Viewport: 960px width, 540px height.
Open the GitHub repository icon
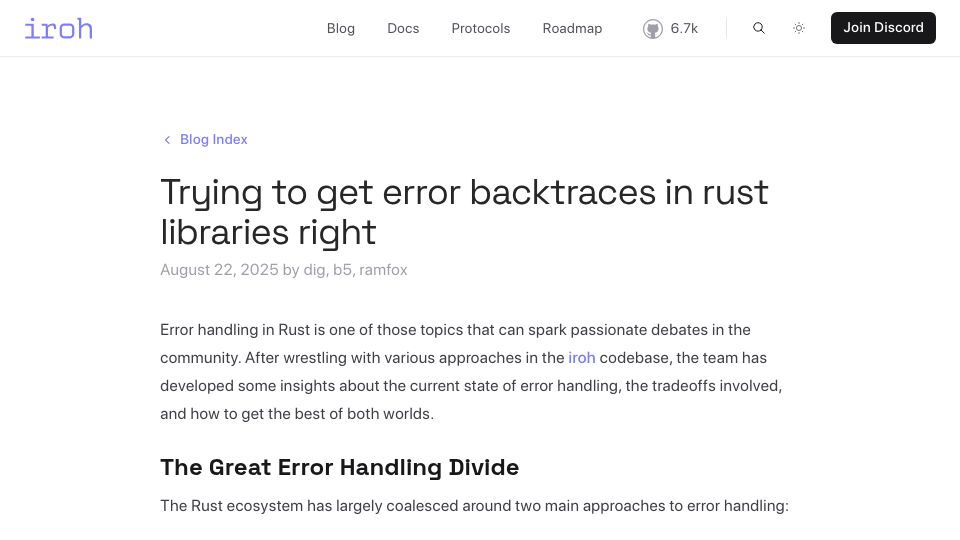[653, 29]
